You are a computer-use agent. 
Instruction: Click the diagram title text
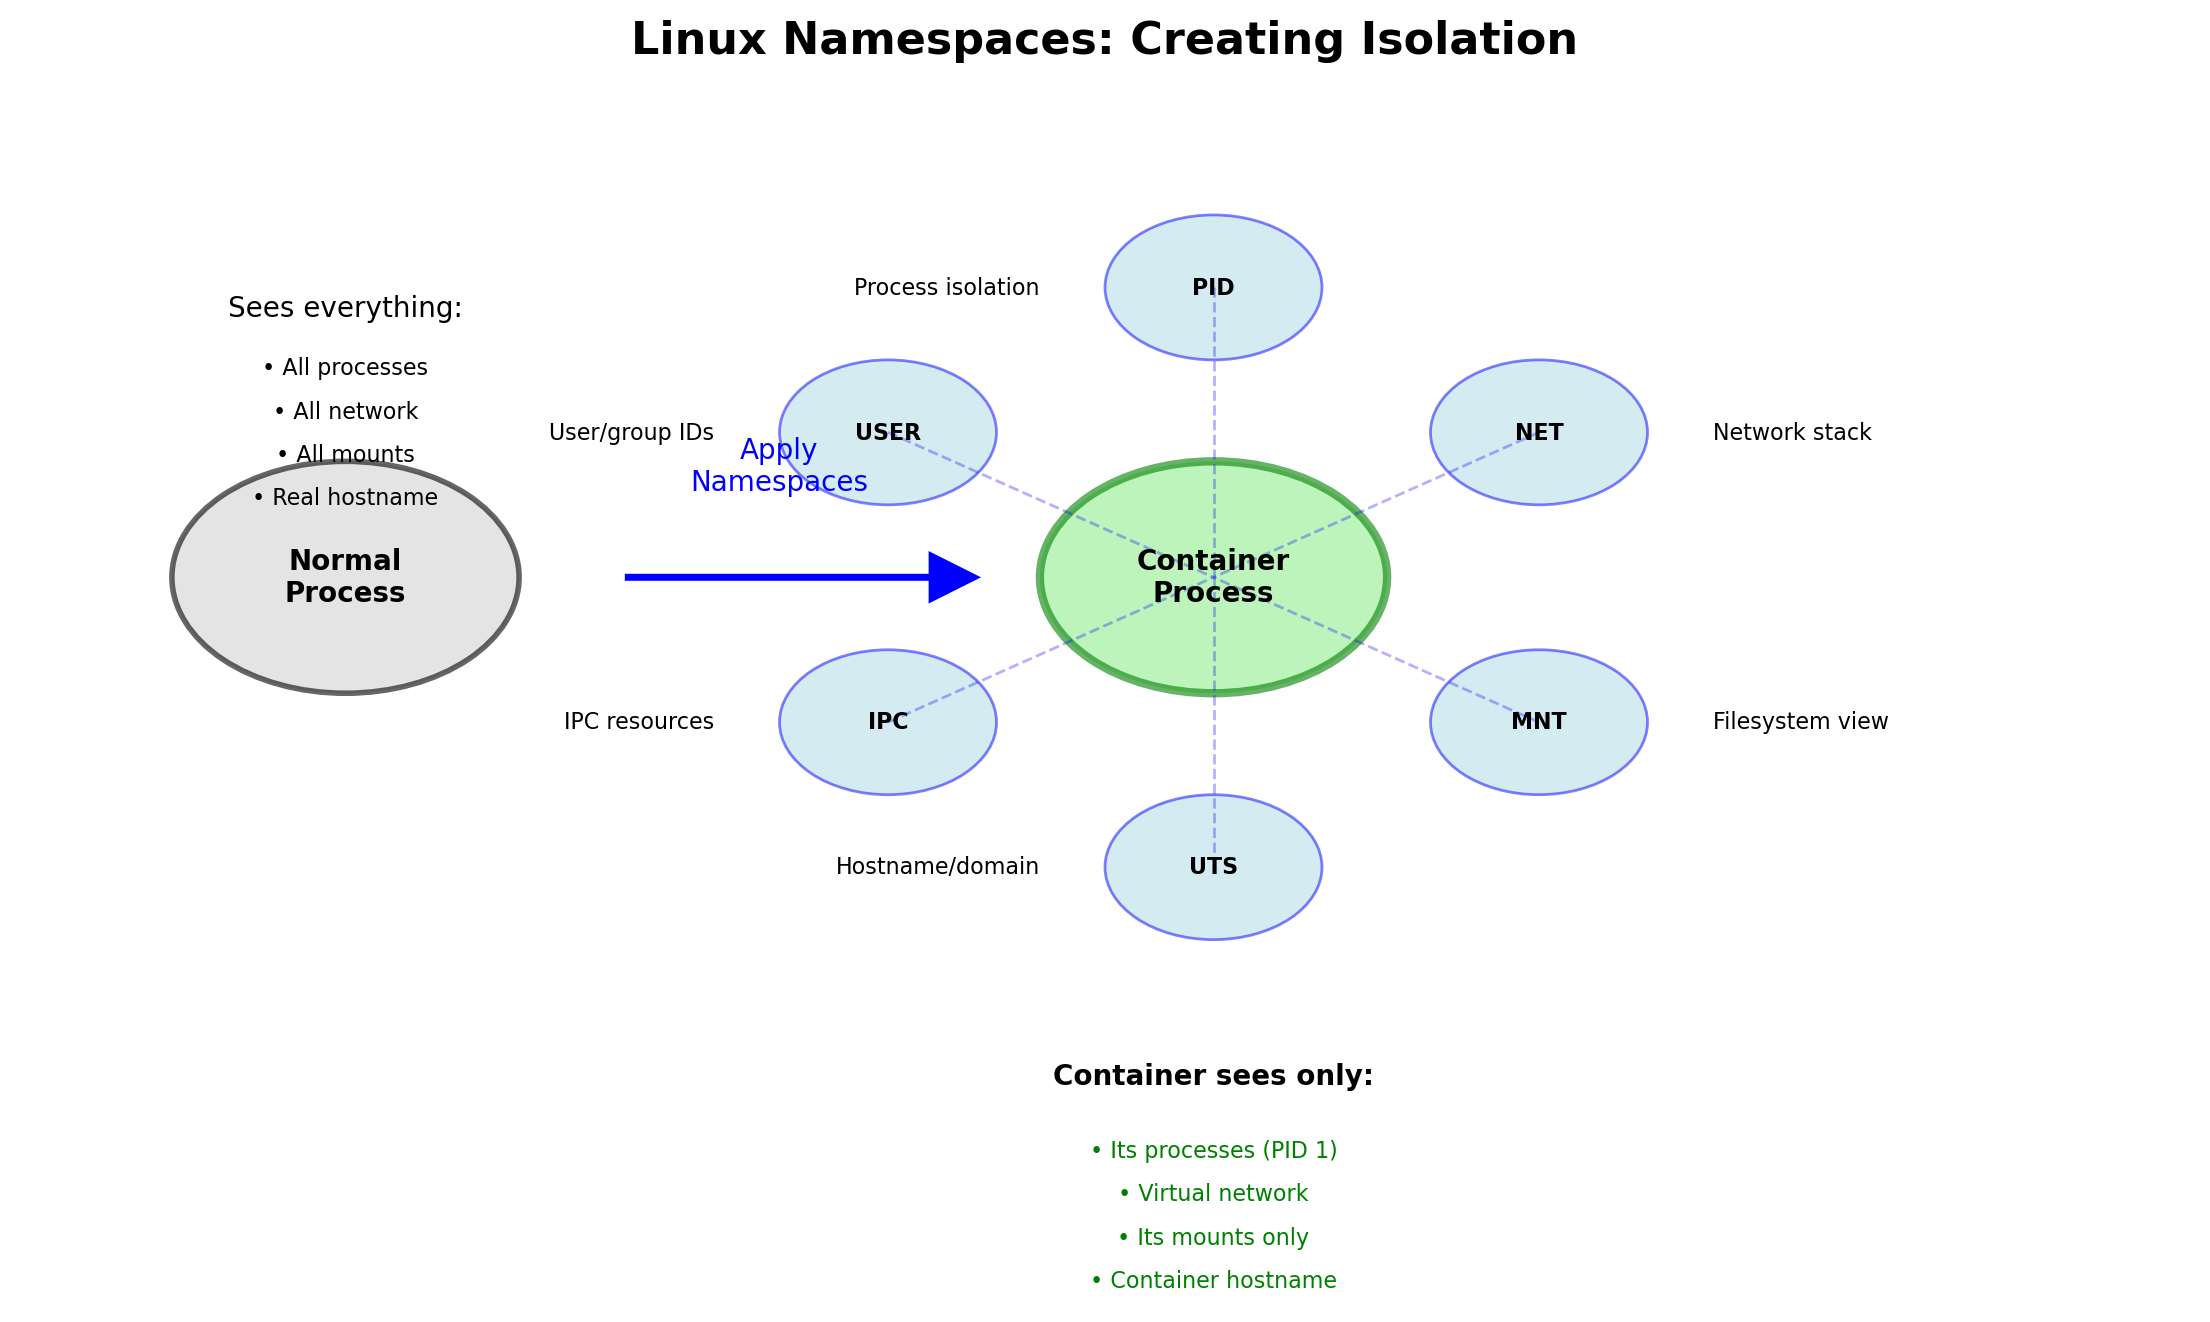1104,41
